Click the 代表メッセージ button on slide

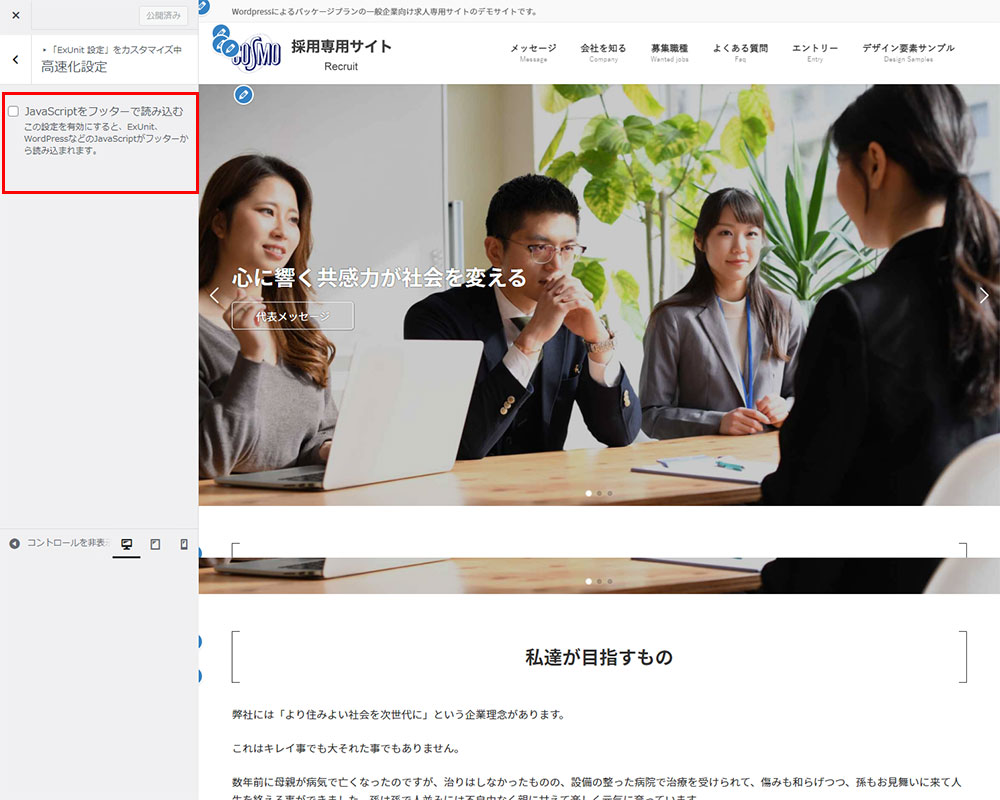(292, 316)
